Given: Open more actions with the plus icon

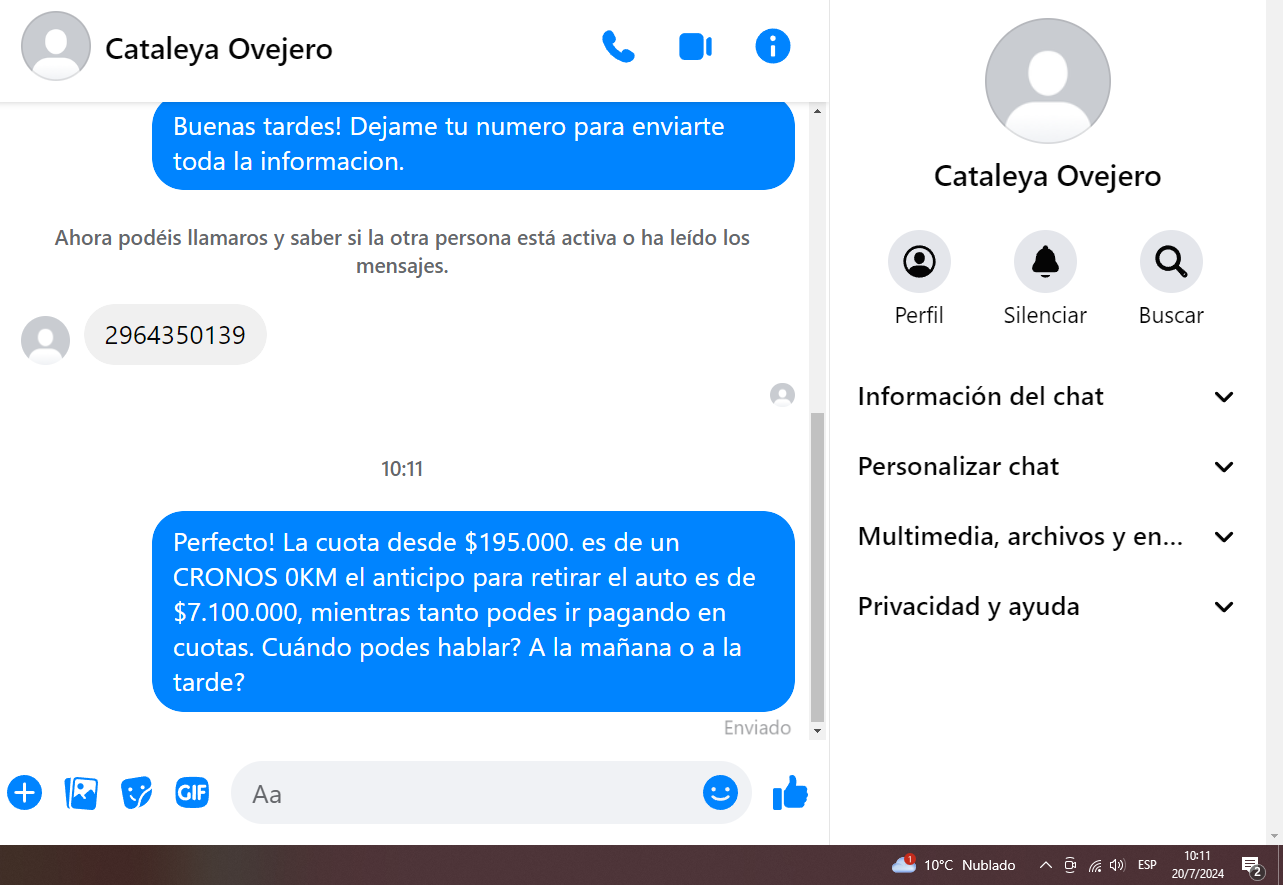Looking at the screenshot, I should click(25, 793).
